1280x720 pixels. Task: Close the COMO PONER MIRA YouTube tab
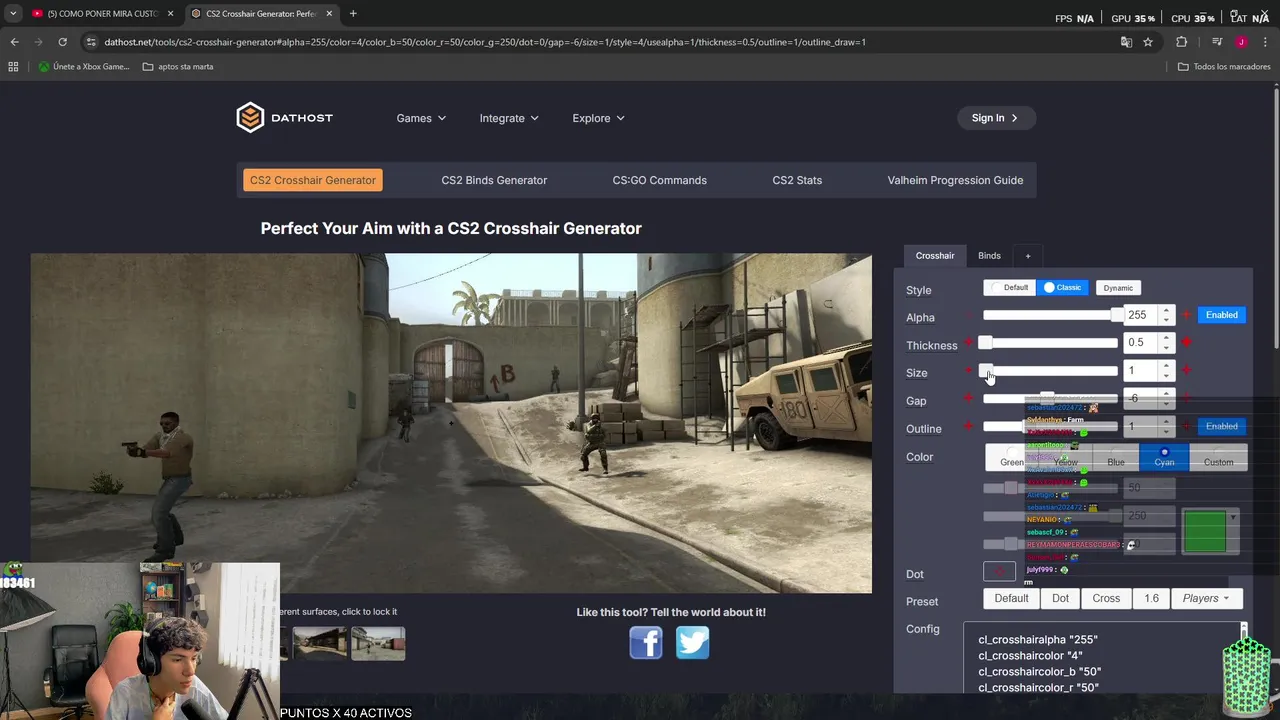coord(170,13)
